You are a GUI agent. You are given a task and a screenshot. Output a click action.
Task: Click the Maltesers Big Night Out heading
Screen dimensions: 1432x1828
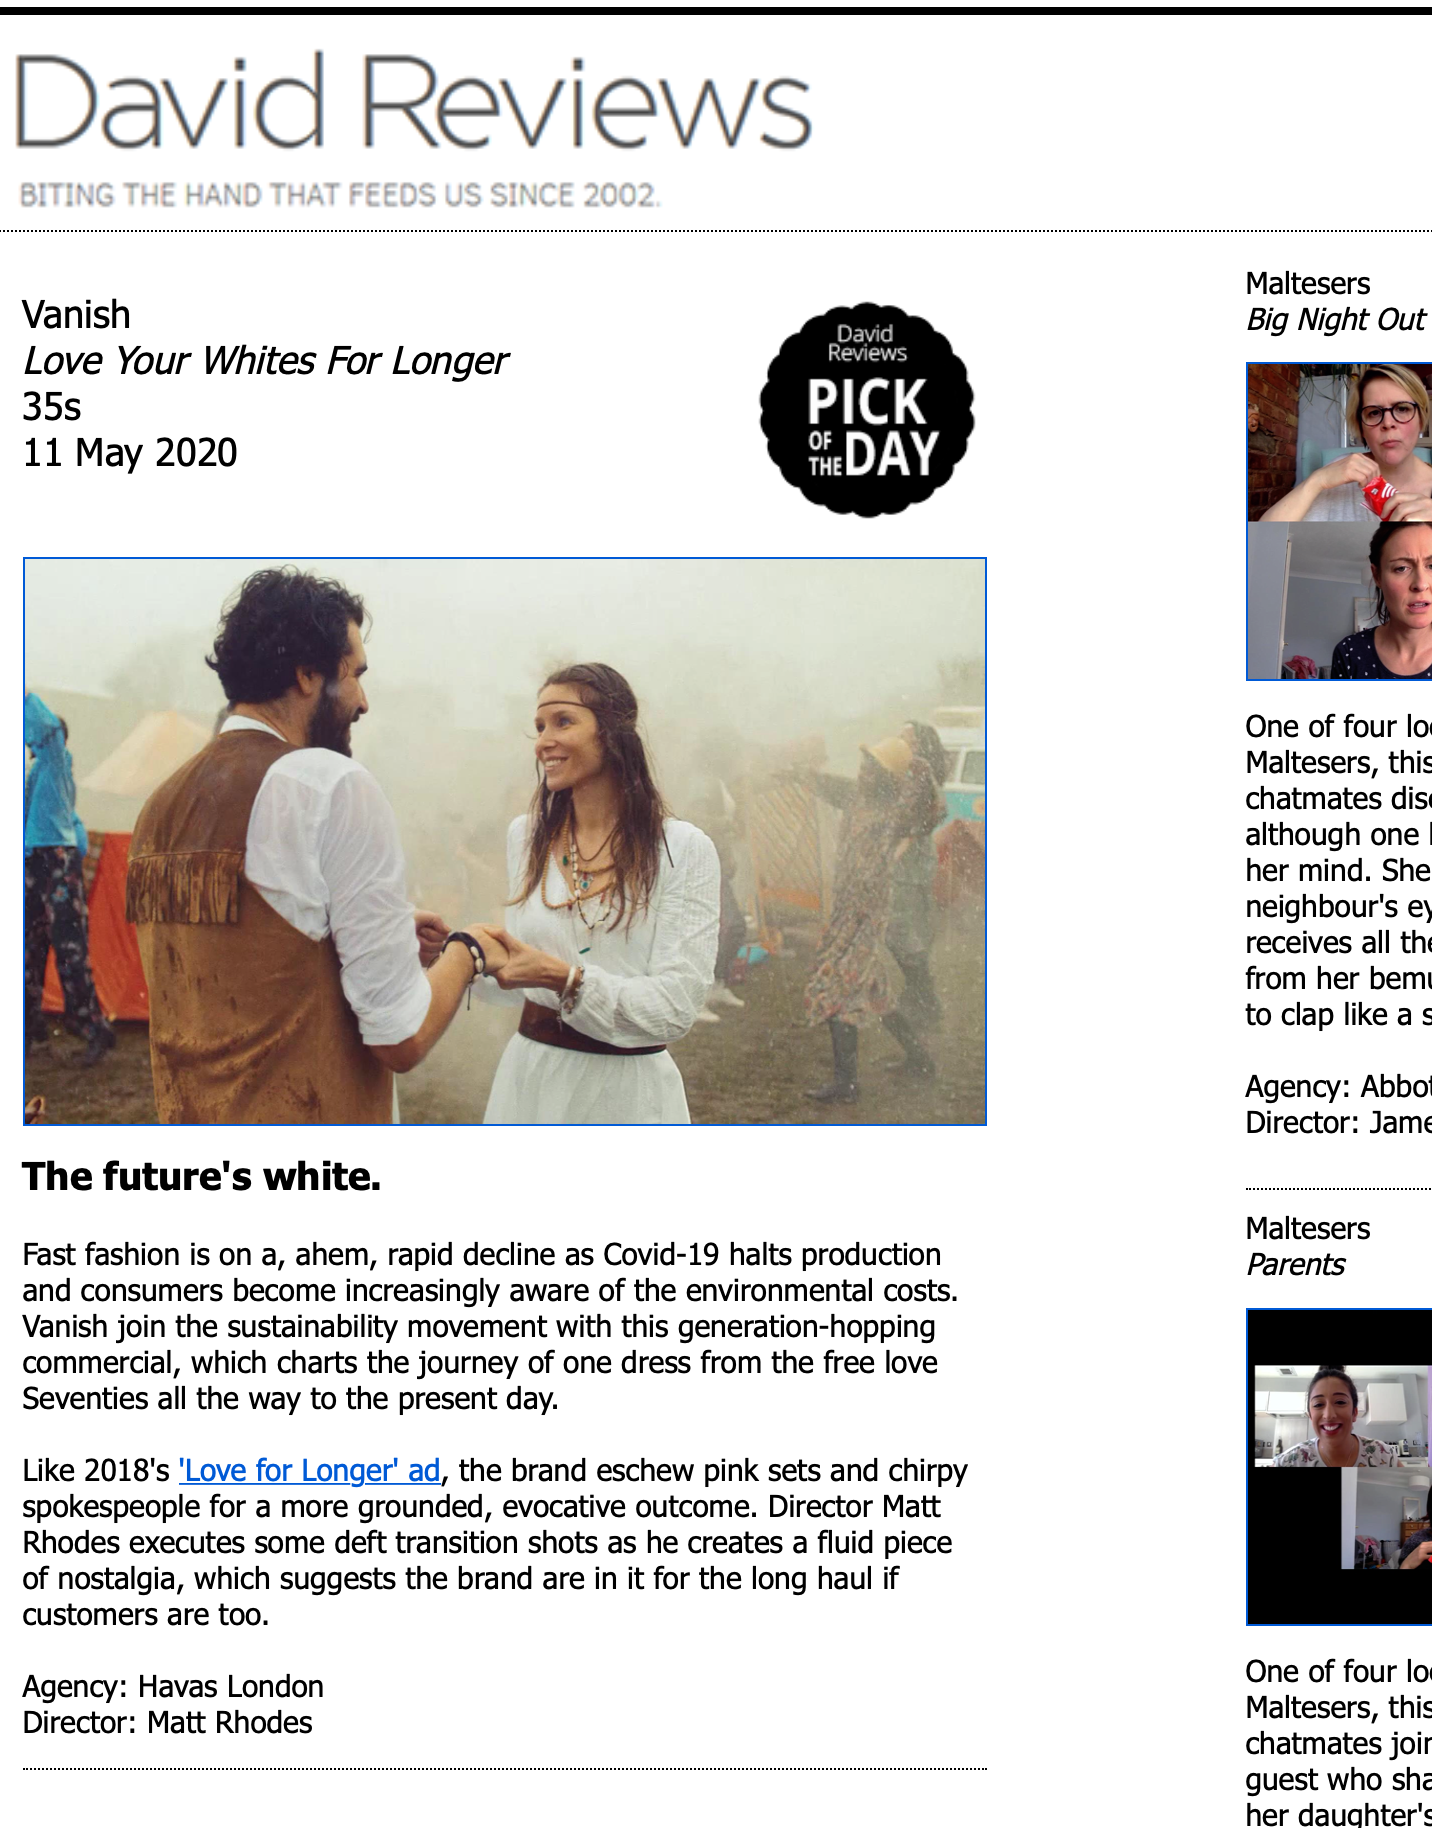(1338, 301)
